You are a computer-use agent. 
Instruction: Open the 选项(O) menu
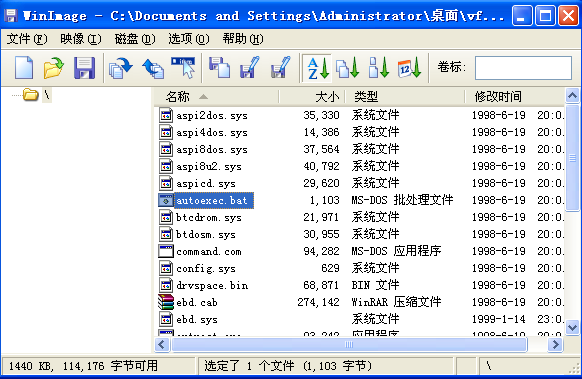click(x=189, y=39)
